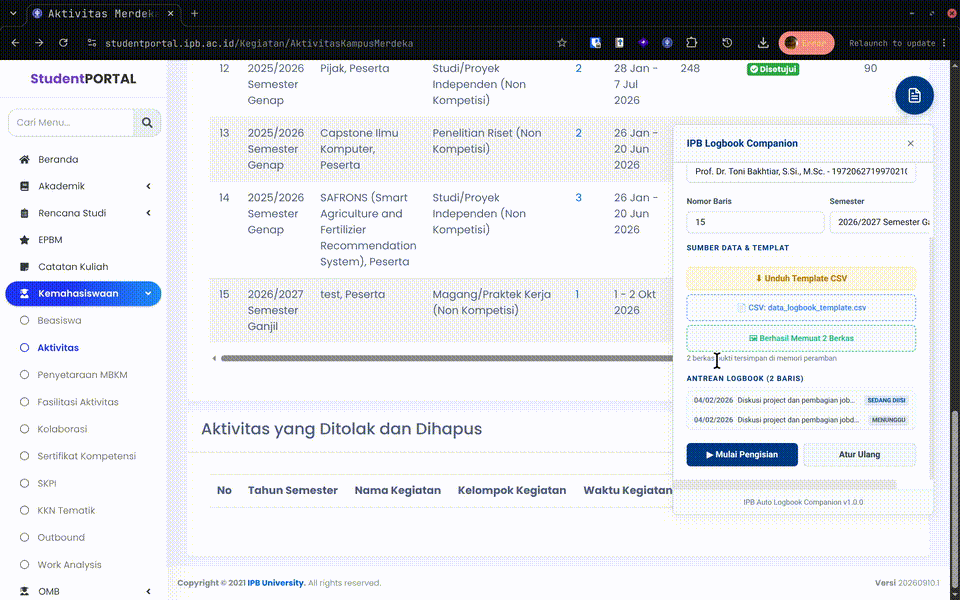Screen dimensions: 960x600
Task: Click the CSV data_logbook_template.csv upload box
Action: pos(801,308)
